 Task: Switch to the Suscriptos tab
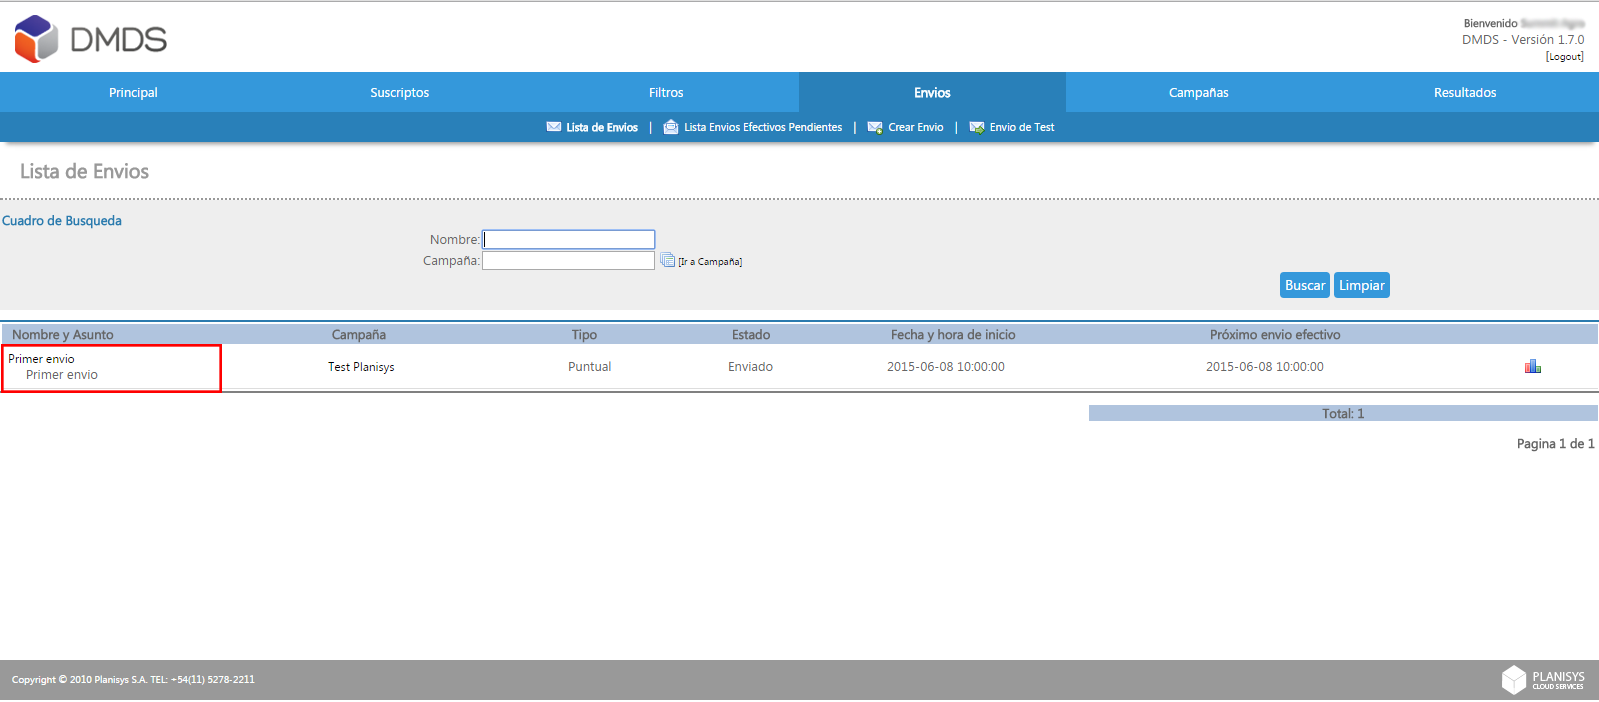[399, 92]
